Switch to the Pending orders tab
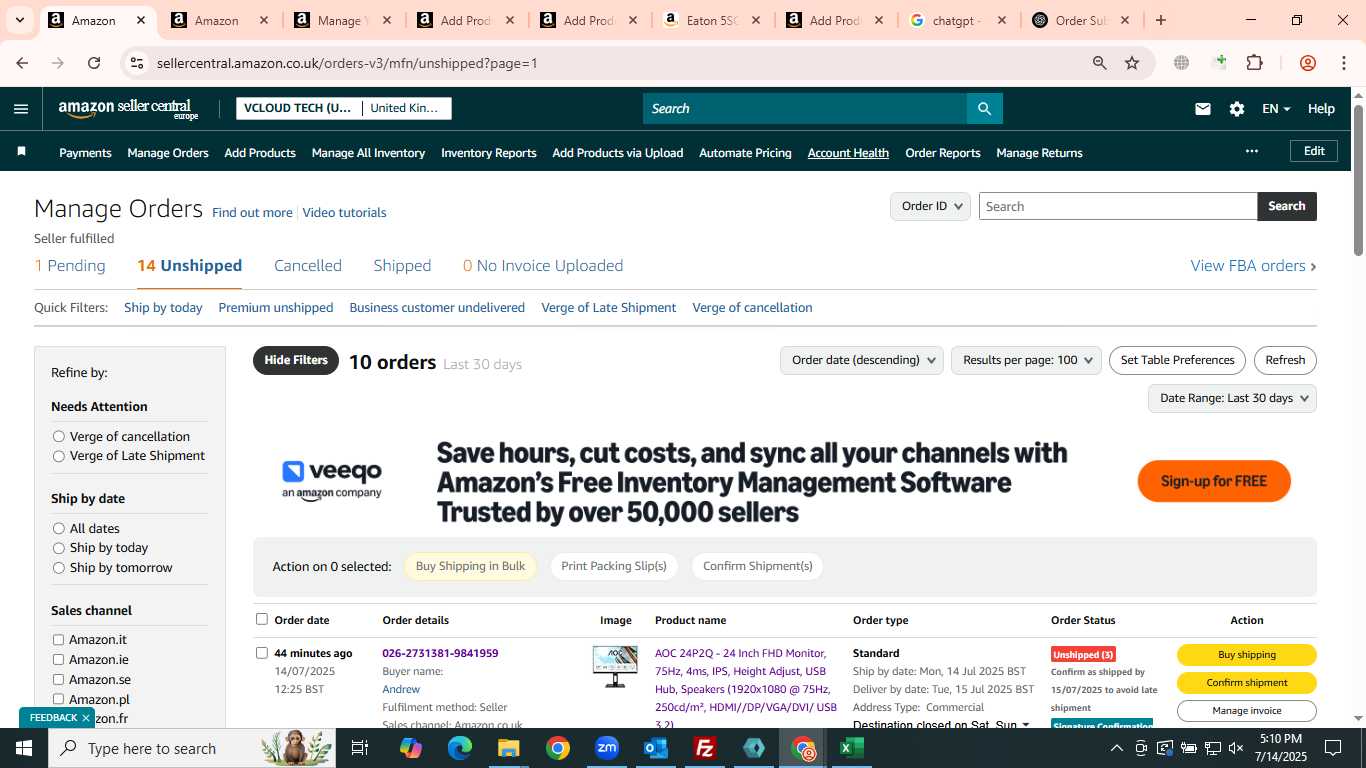1366x768 pixels. tap(70, 265)
